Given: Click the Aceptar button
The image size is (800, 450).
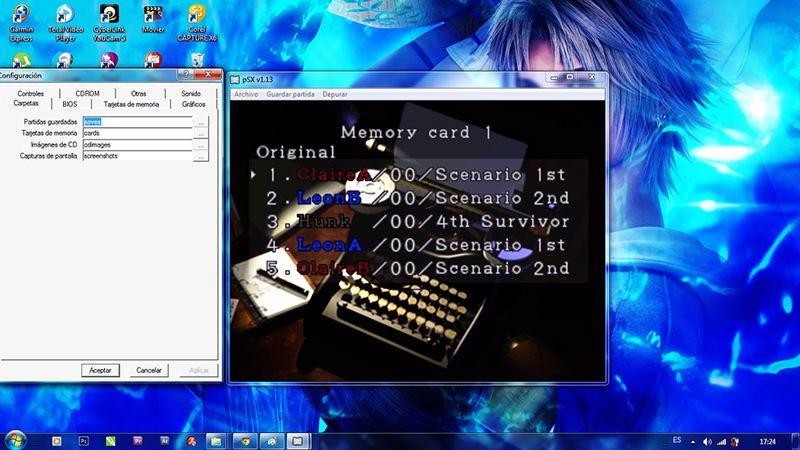Looking at the screenshot, I should 100,370.
